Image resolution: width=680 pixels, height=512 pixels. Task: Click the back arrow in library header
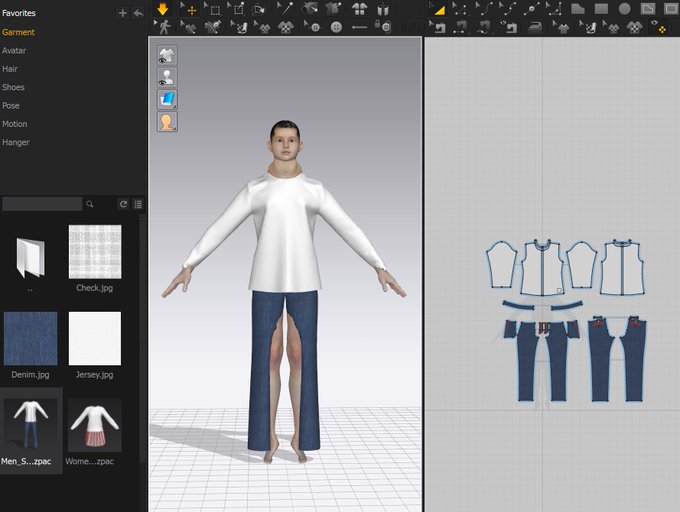point(138,13)
